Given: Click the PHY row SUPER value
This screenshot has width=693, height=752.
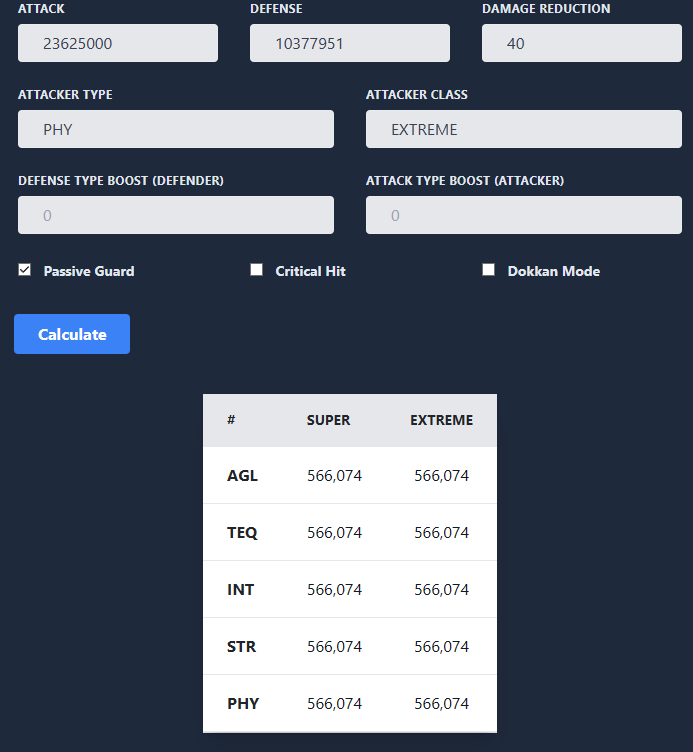Looking at the screenshot, I should click(334, 704).
